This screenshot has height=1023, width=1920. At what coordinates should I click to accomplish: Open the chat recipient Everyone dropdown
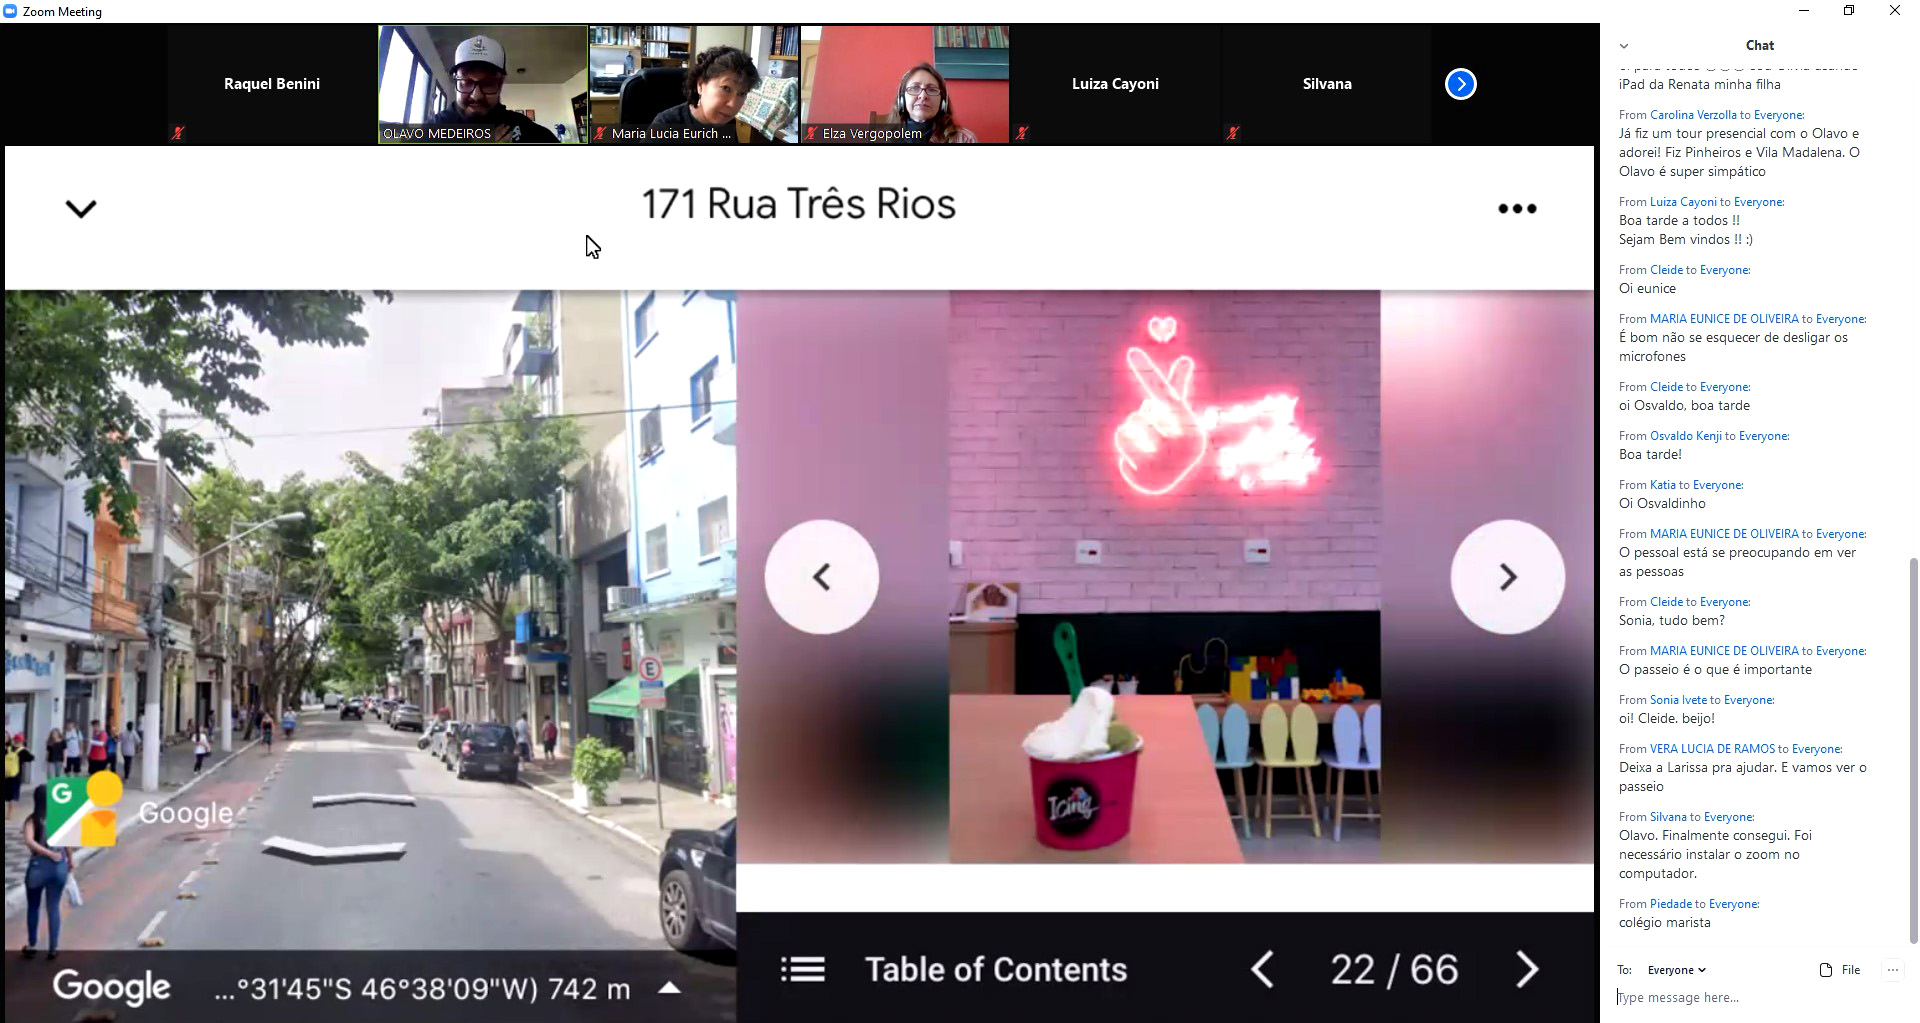pos(1676,970)
